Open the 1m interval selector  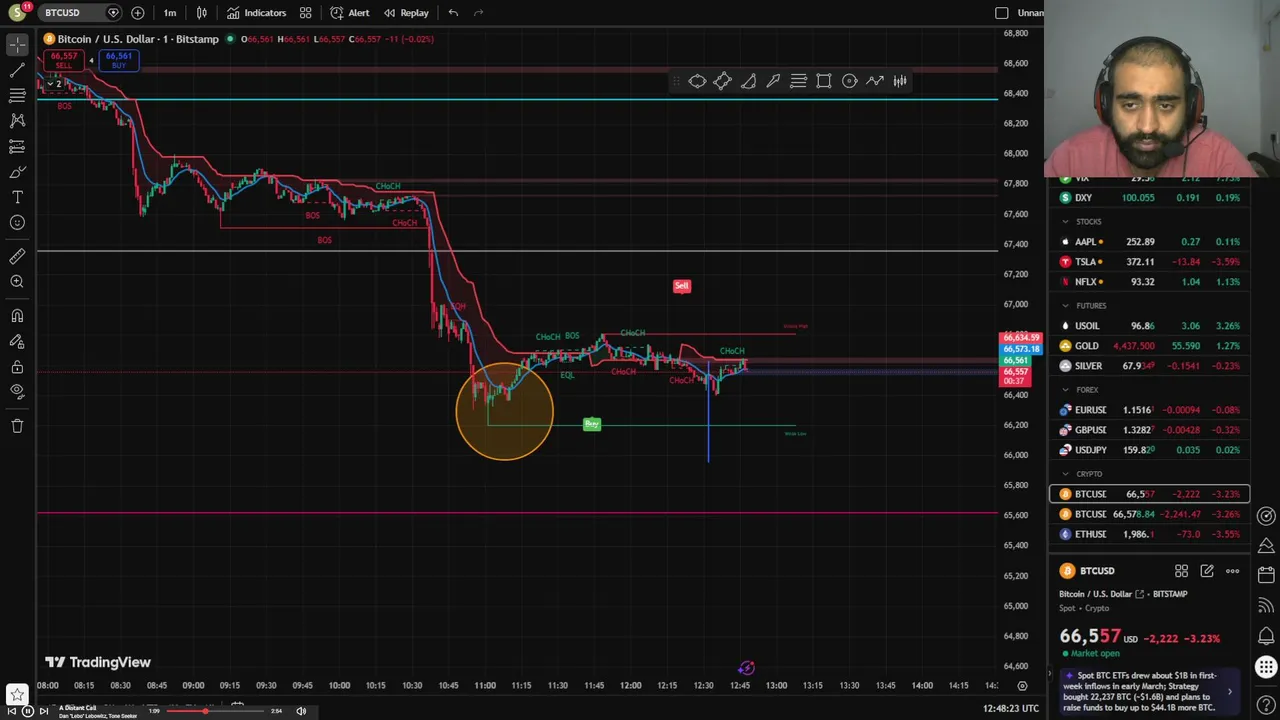[x=170, y=13]
